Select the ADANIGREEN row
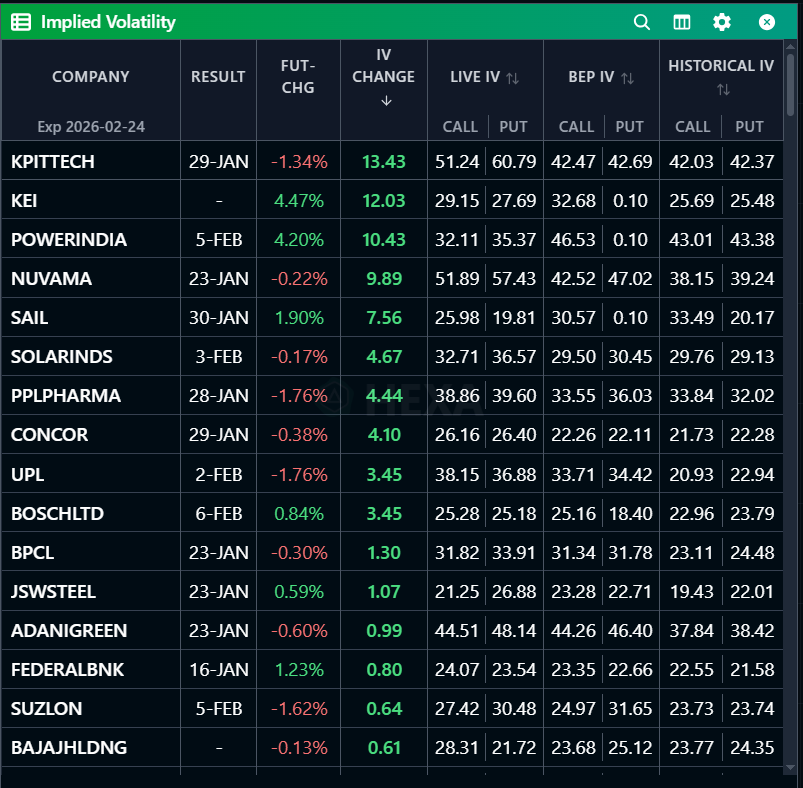 (392, 630)
